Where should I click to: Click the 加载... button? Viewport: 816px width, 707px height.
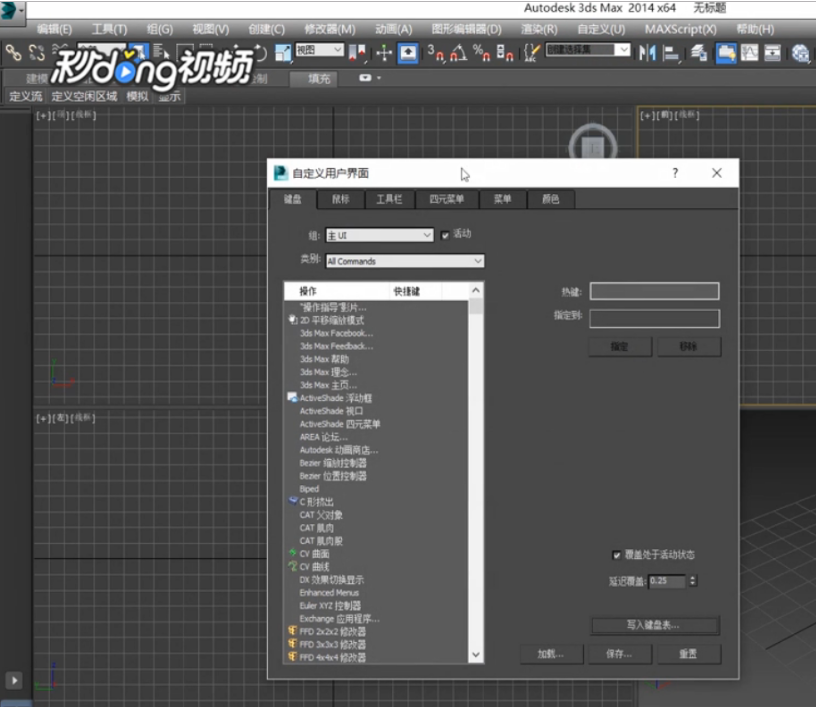click(551, 654)
